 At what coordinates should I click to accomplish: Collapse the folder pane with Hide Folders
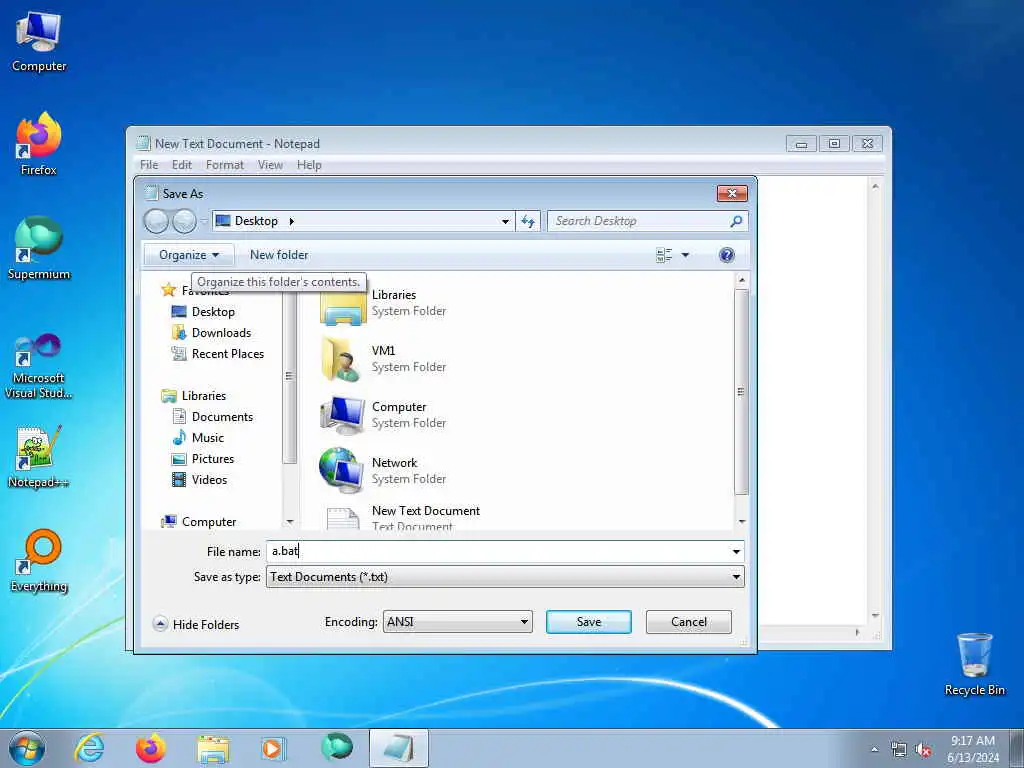(x=197, y=624)
